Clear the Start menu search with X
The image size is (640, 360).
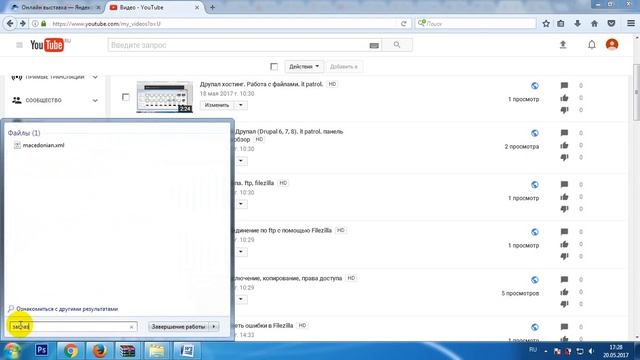131,327
